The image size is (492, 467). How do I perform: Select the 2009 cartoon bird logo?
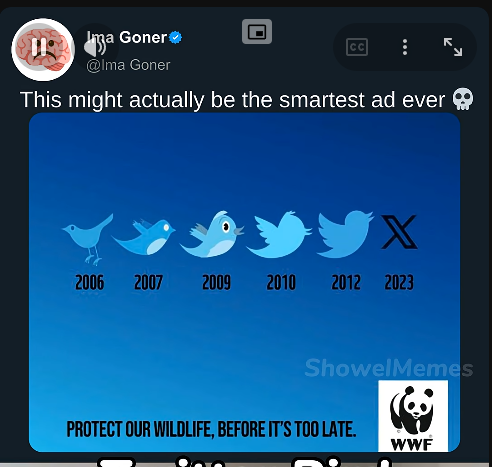click(212, 234)
